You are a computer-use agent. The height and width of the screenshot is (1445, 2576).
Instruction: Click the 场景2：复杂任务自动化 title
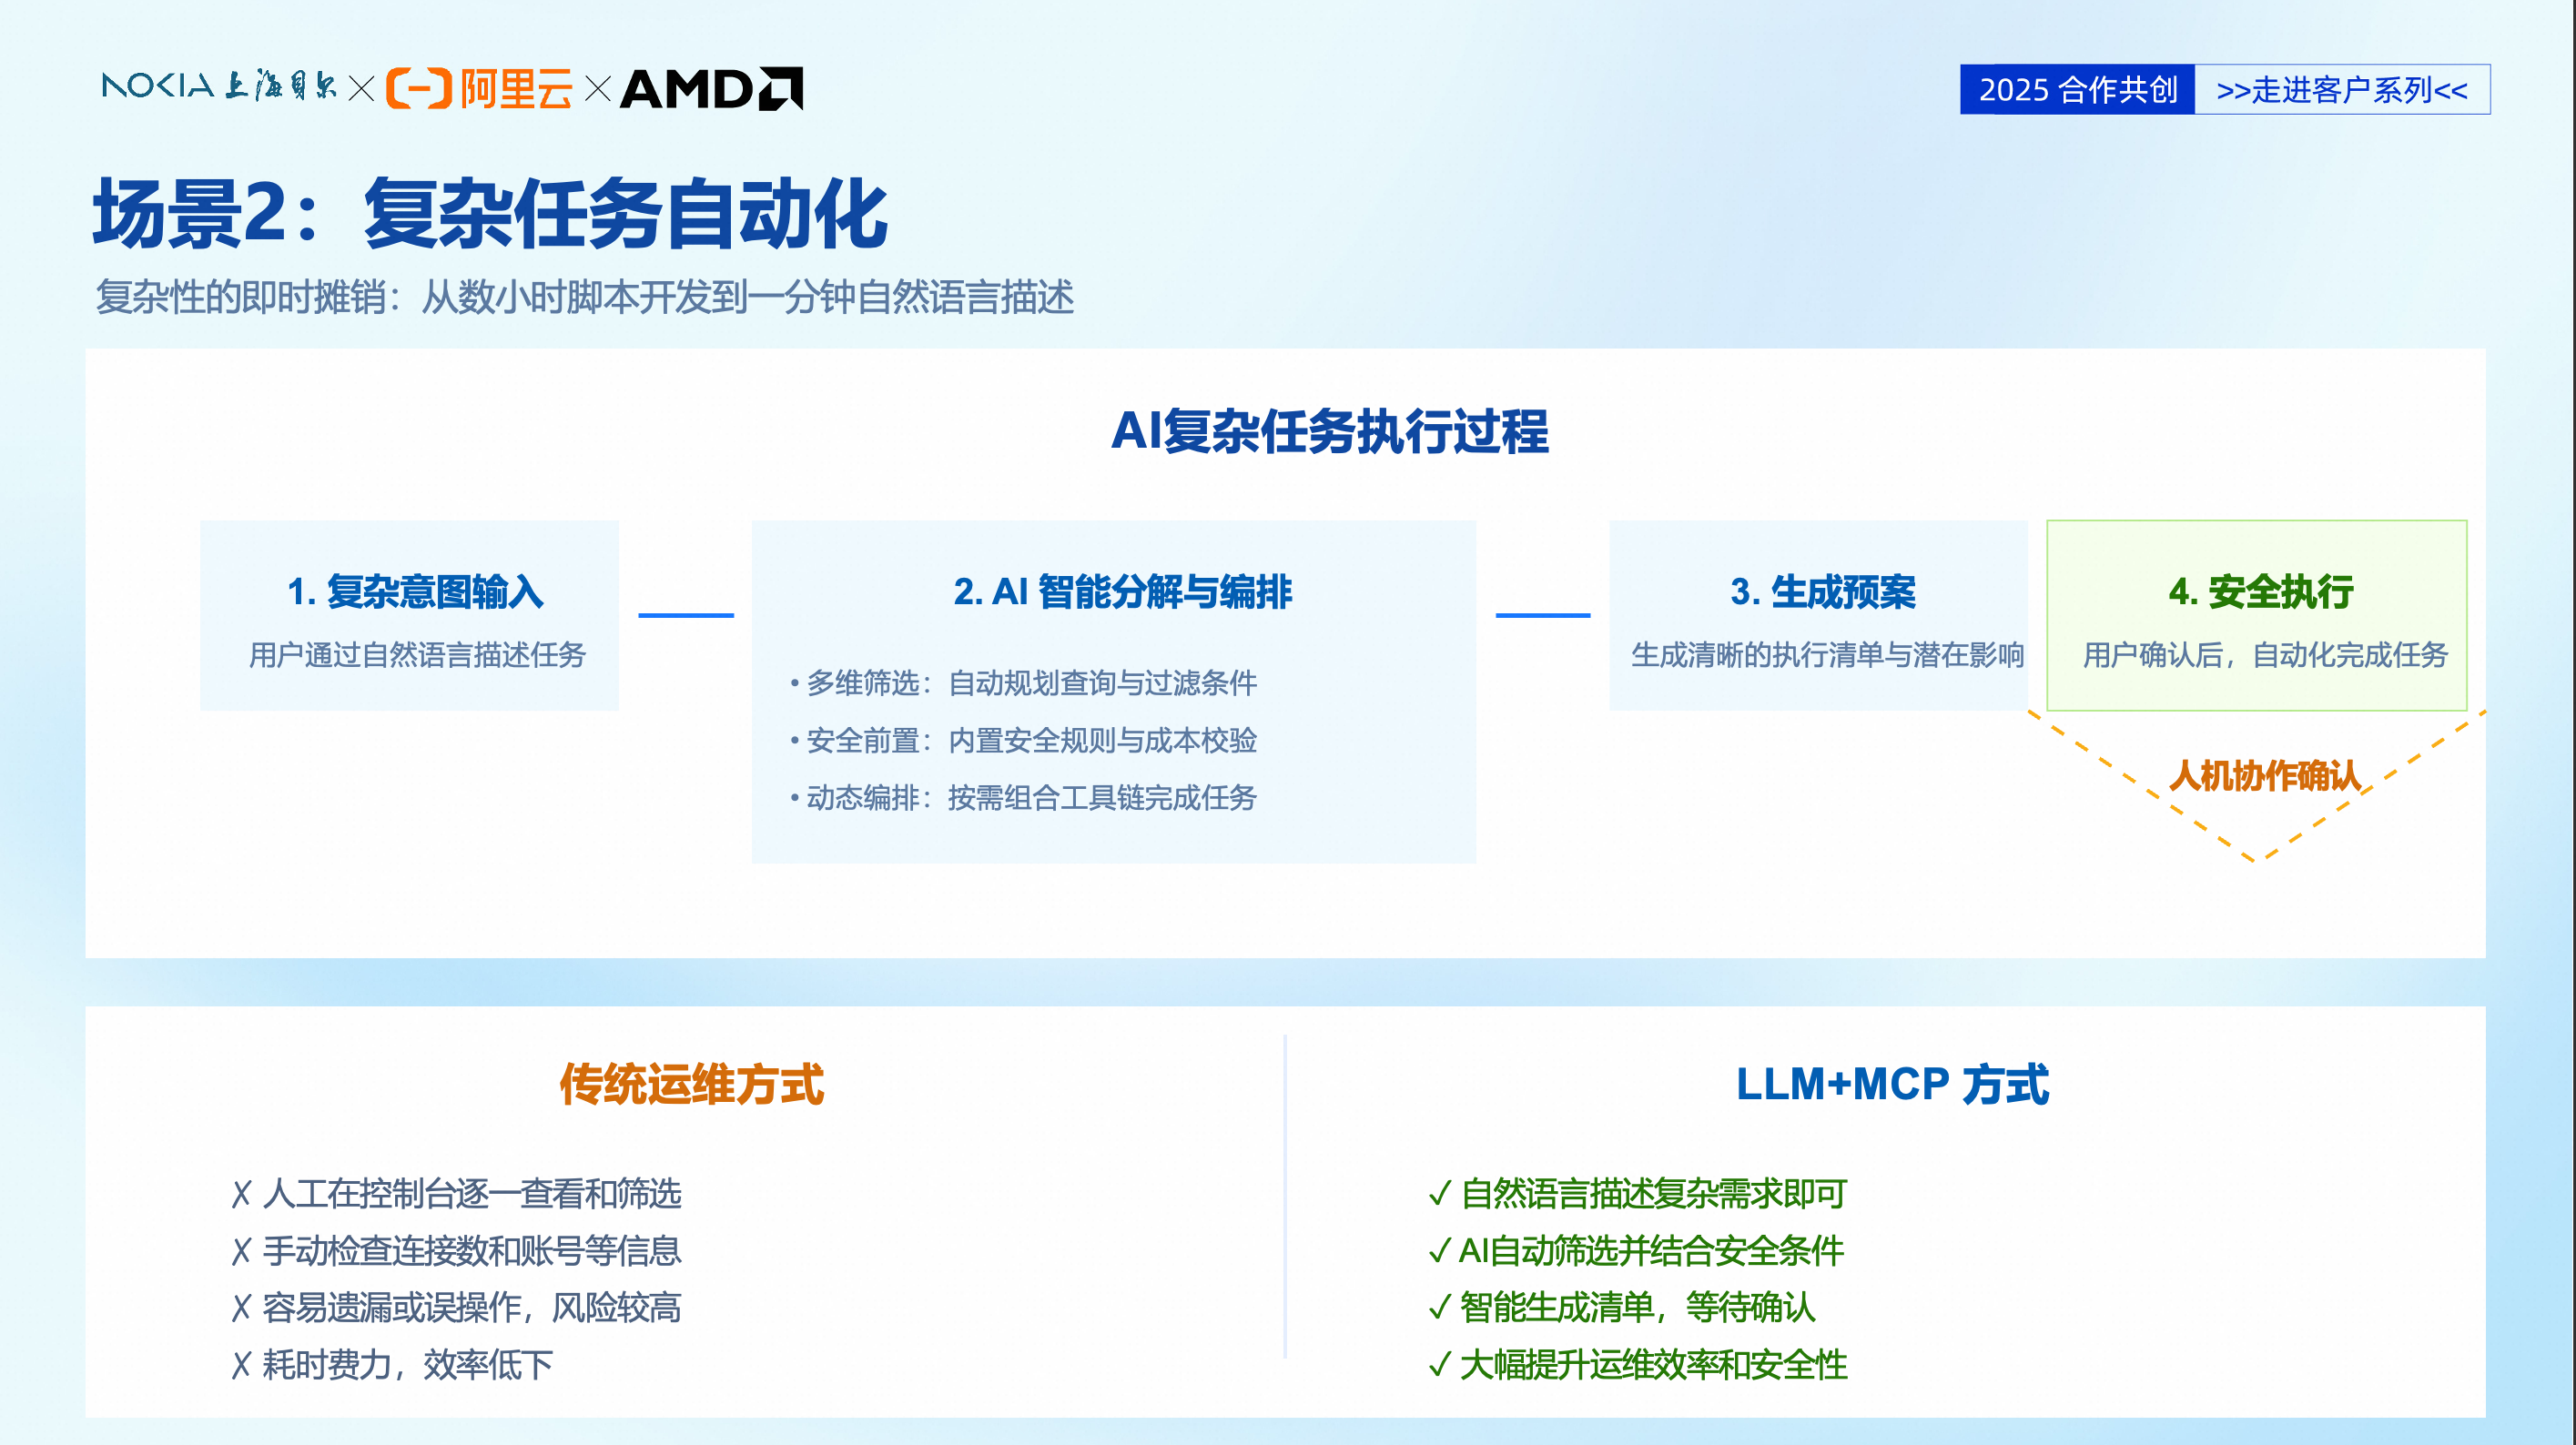[x=490, y=213]
